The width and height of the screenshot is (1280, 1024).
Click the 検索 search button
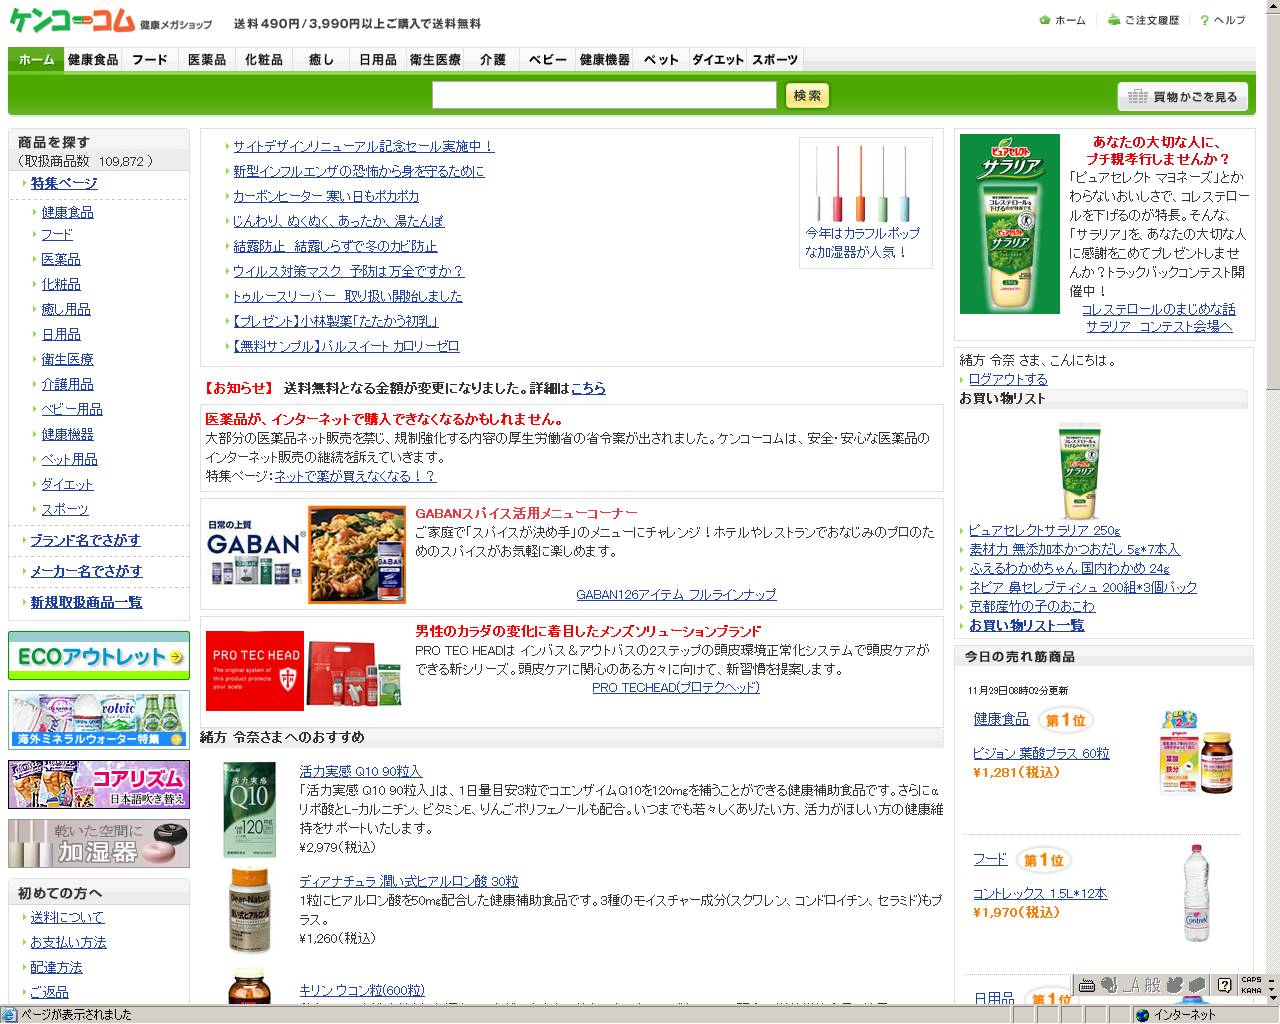(807, 95)
